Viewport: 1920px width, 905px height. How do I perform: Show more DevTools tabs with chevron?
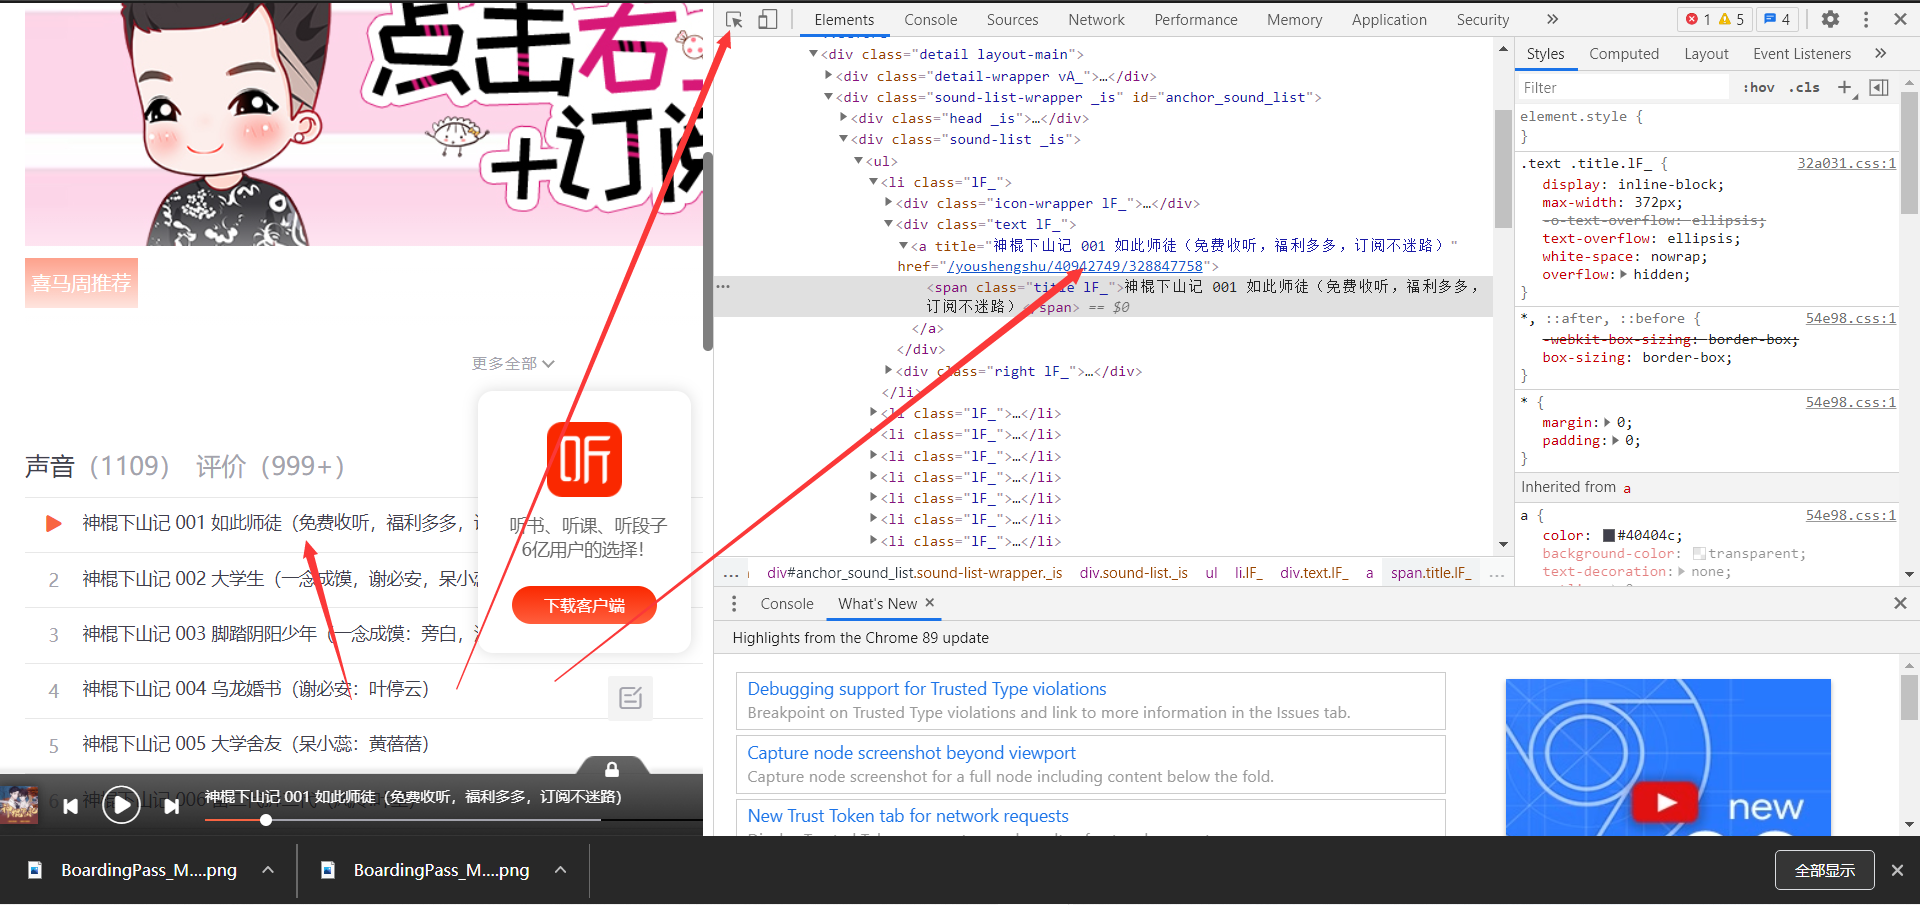[1552, 19]
